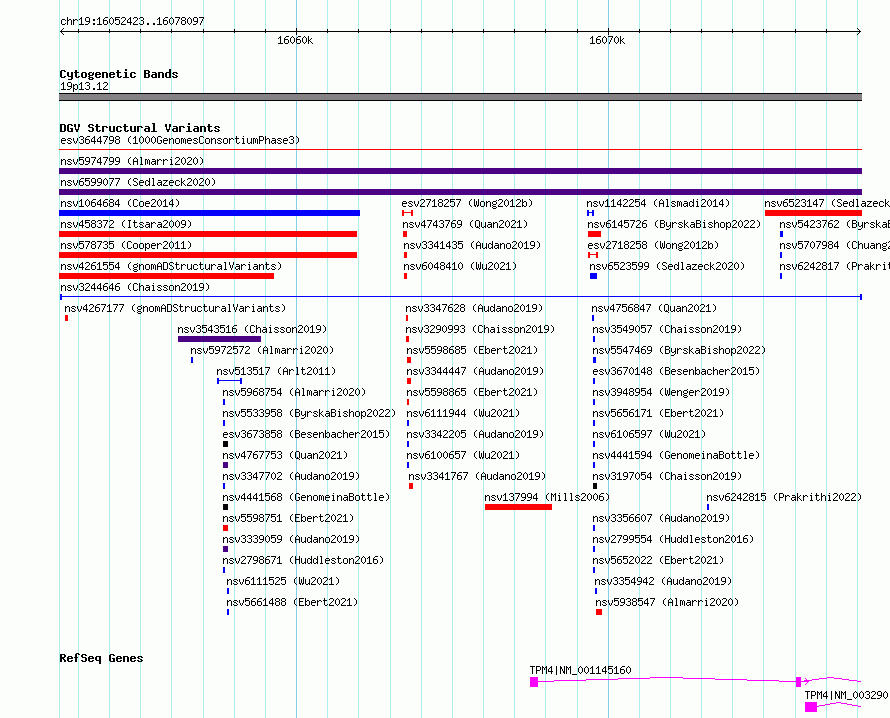The image size is (890, 718).
Task: Open nsv2799554 (Huddleston2016) entry
Action: (x=673, y=539)
